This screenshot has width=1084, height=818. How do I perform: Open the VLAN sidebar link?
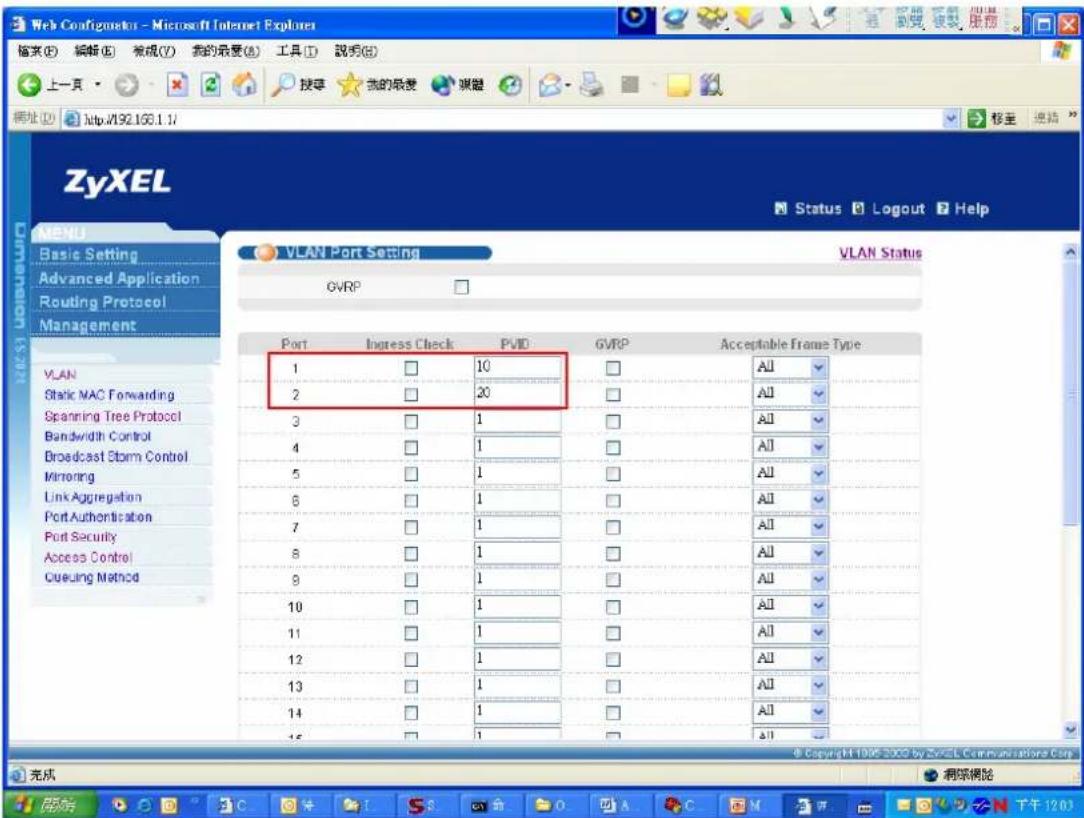click(60, 375)
